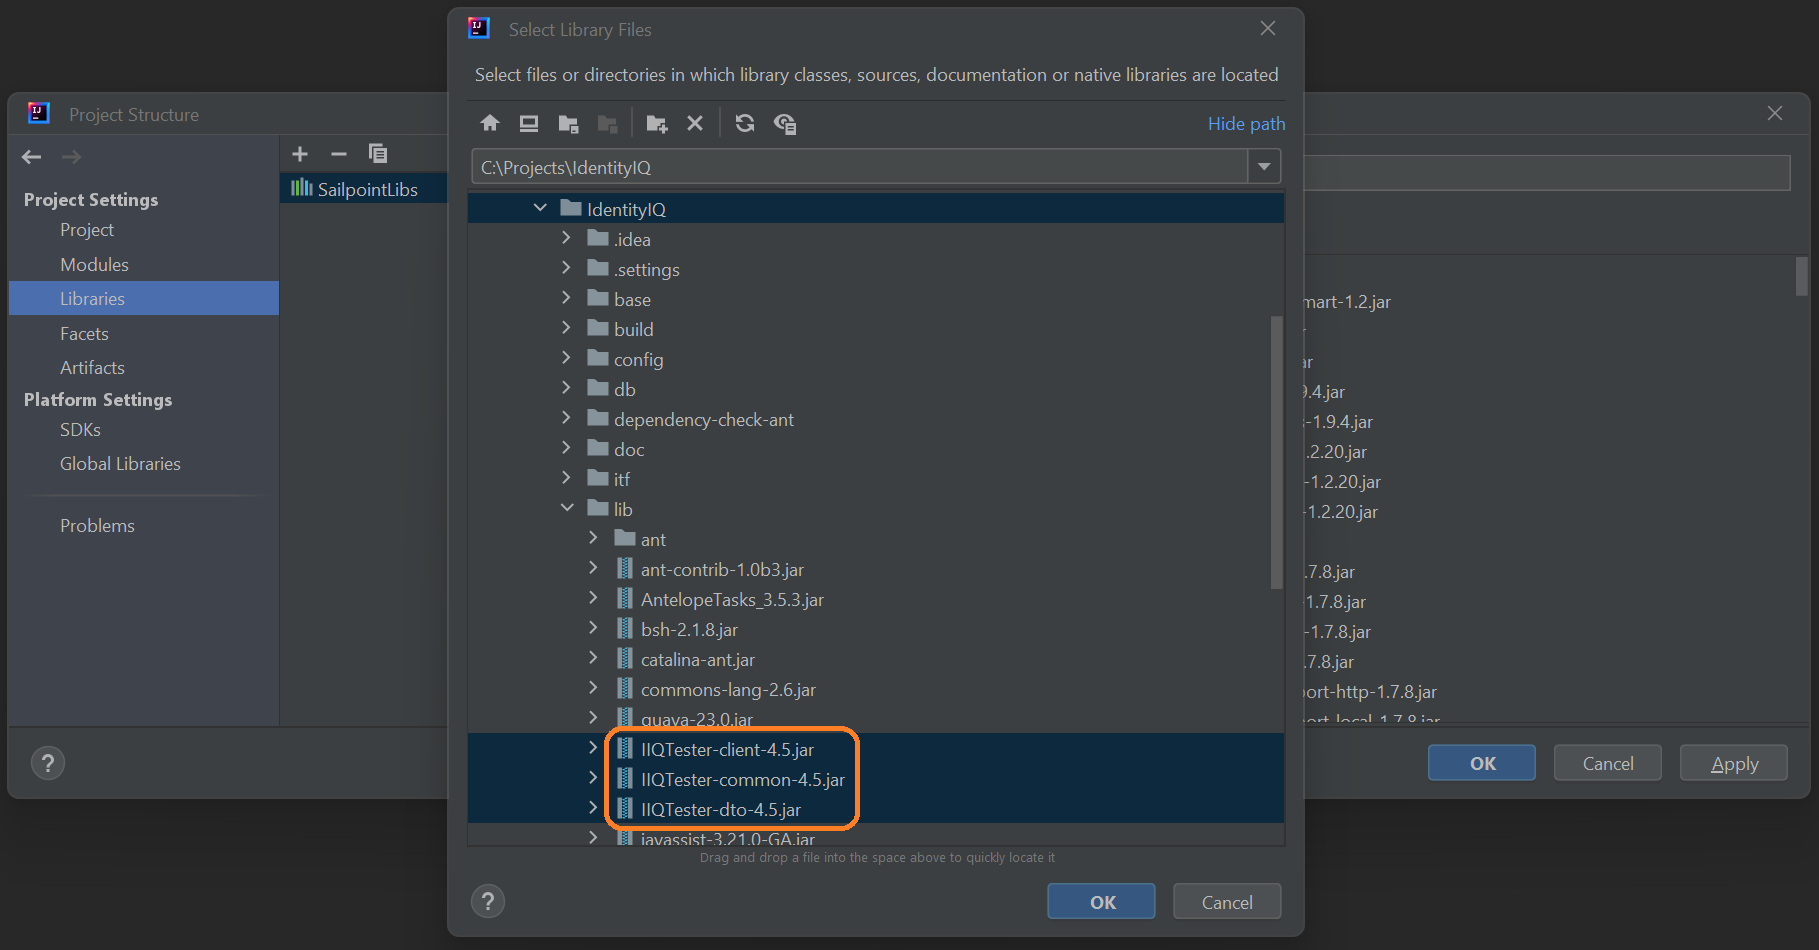The width and height of the screenshot is (1819, 950).
Task: Click Delete (X) icon in file chooser toolbar
Action: click(695, 123)
